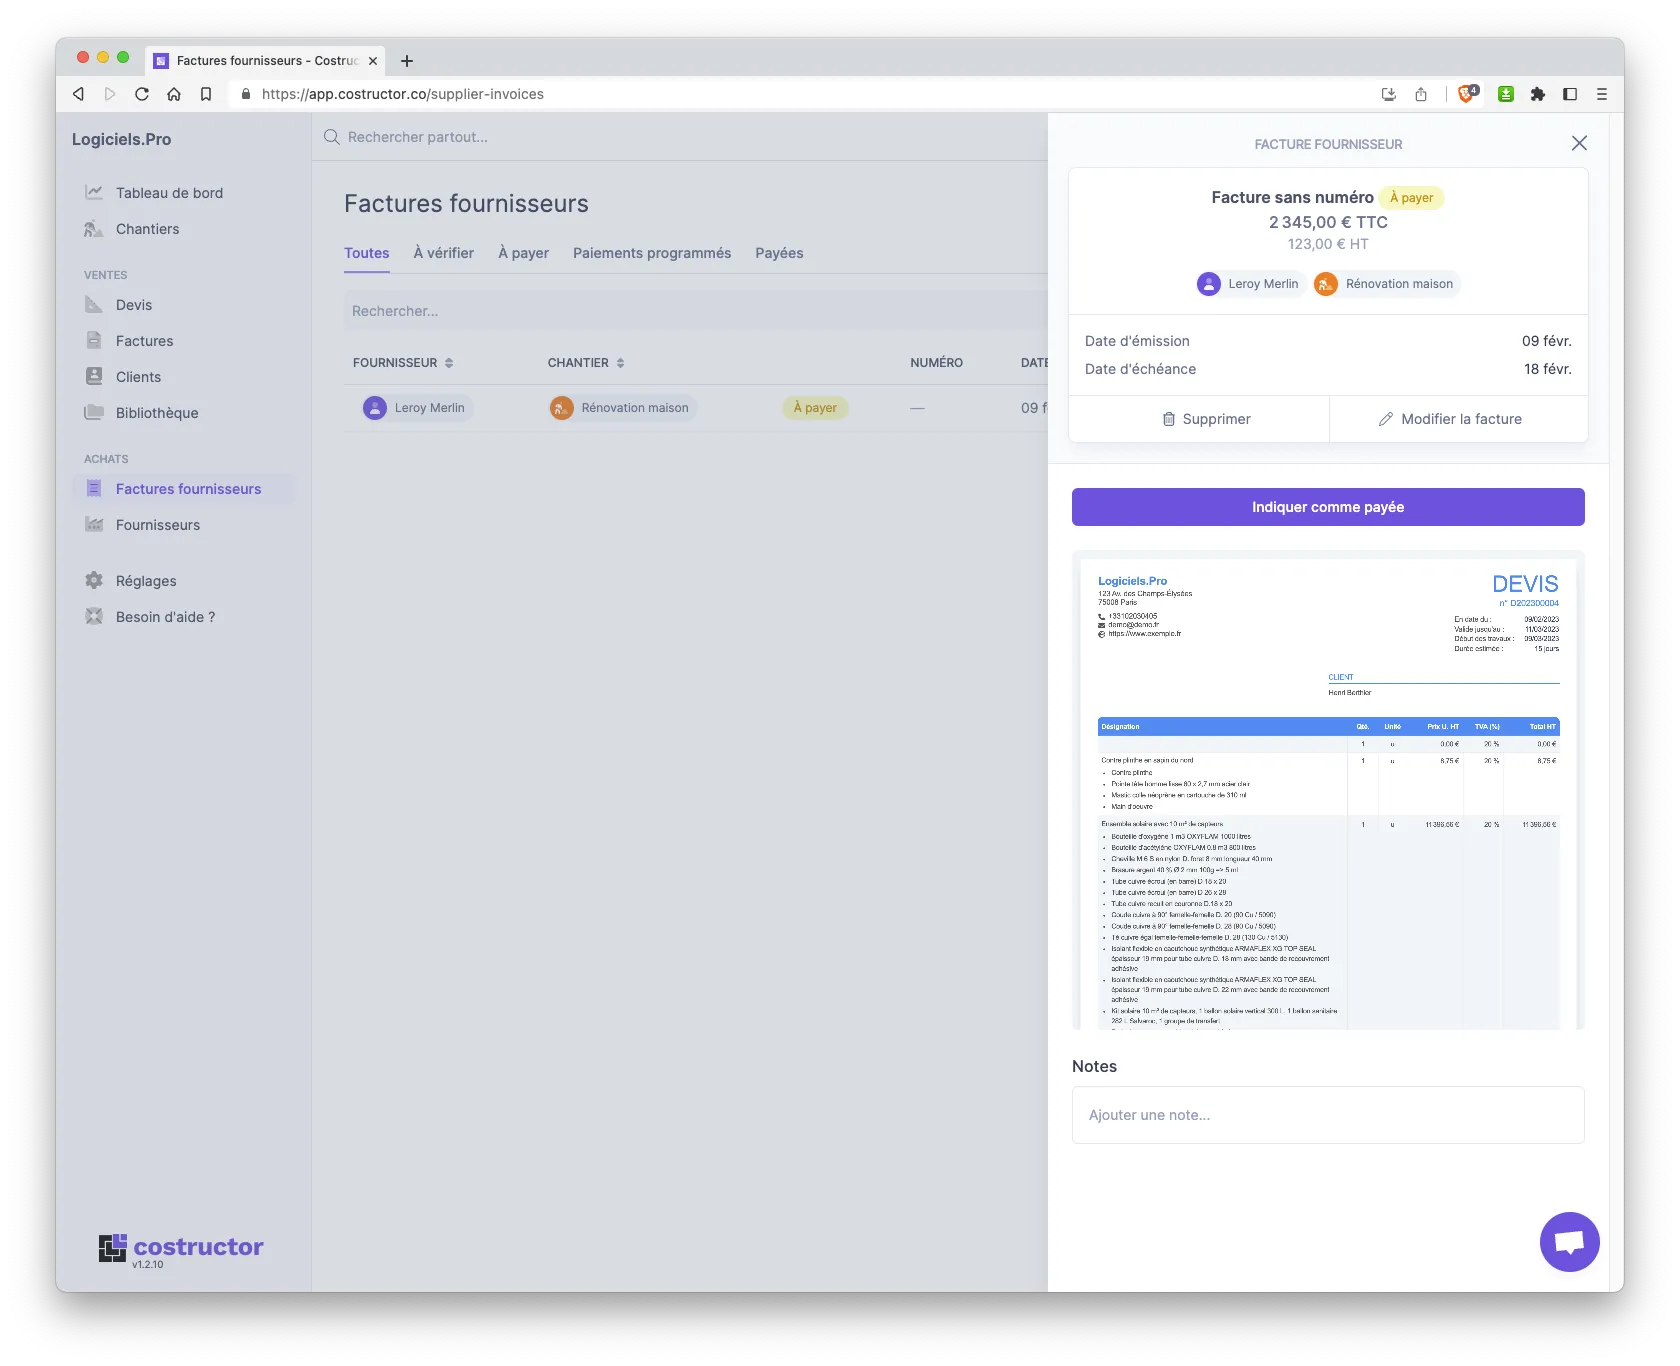The image size is (1680, 1366).
Task: Open a new browser tab
Action: [407, 61]
